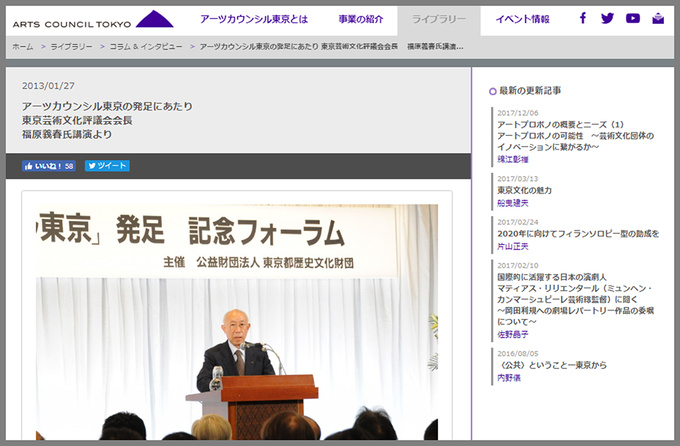Open the Facebook icon in header

click(x=583, y=19)
